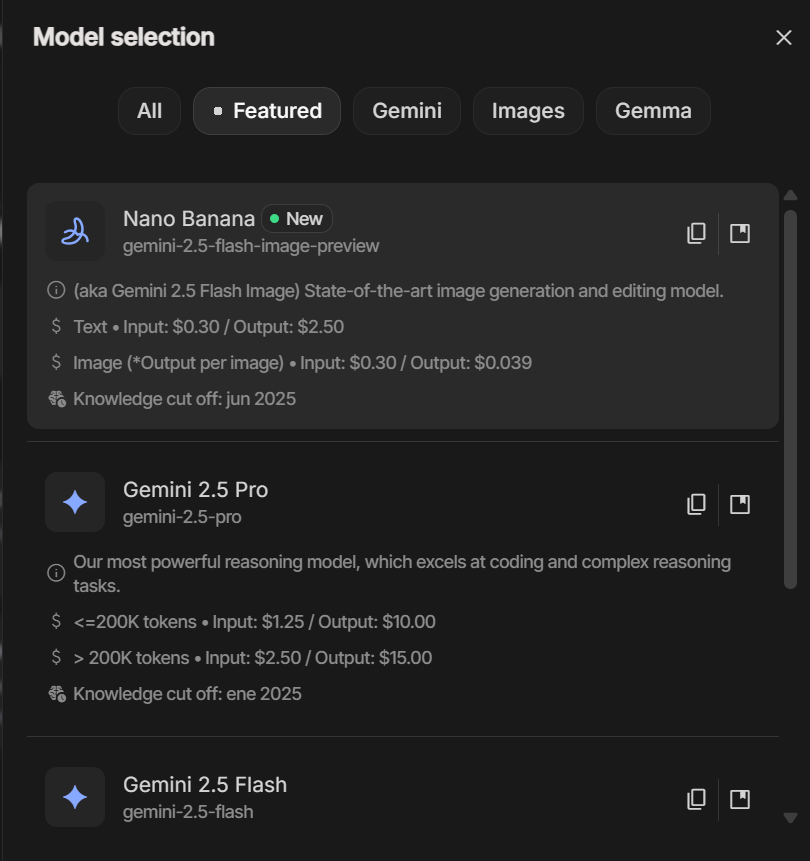Copy the gemini-2.5-flash model ID

pyautogui.click(x=696, y=799)
